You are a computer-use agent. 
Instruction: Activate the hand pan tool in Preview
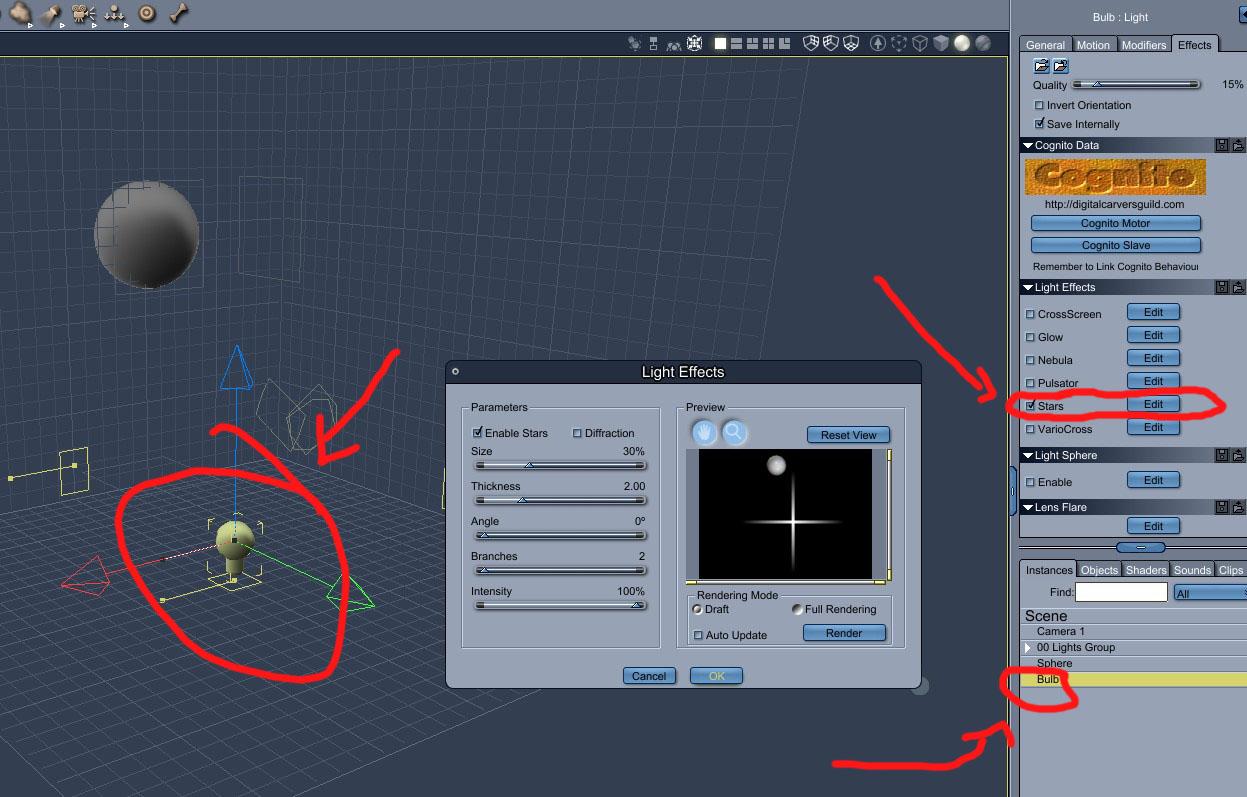pyautogui.click(x=704, y=432)
